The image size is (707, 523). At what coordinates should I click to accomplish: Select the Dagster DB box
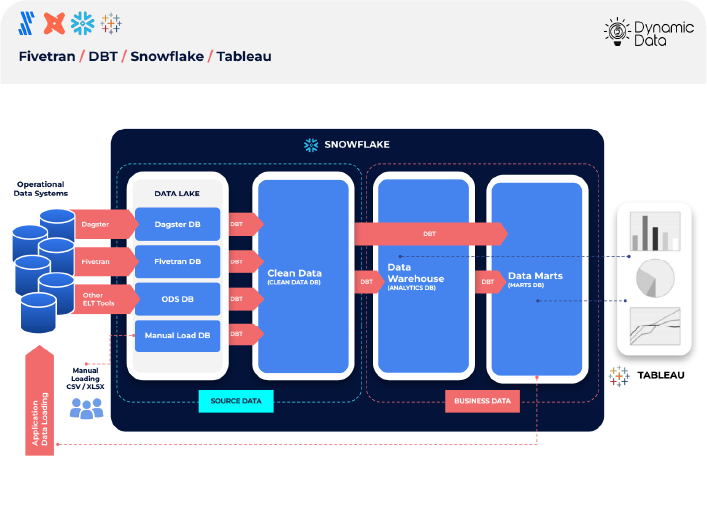pyautogui.click(x=177, y=225)
